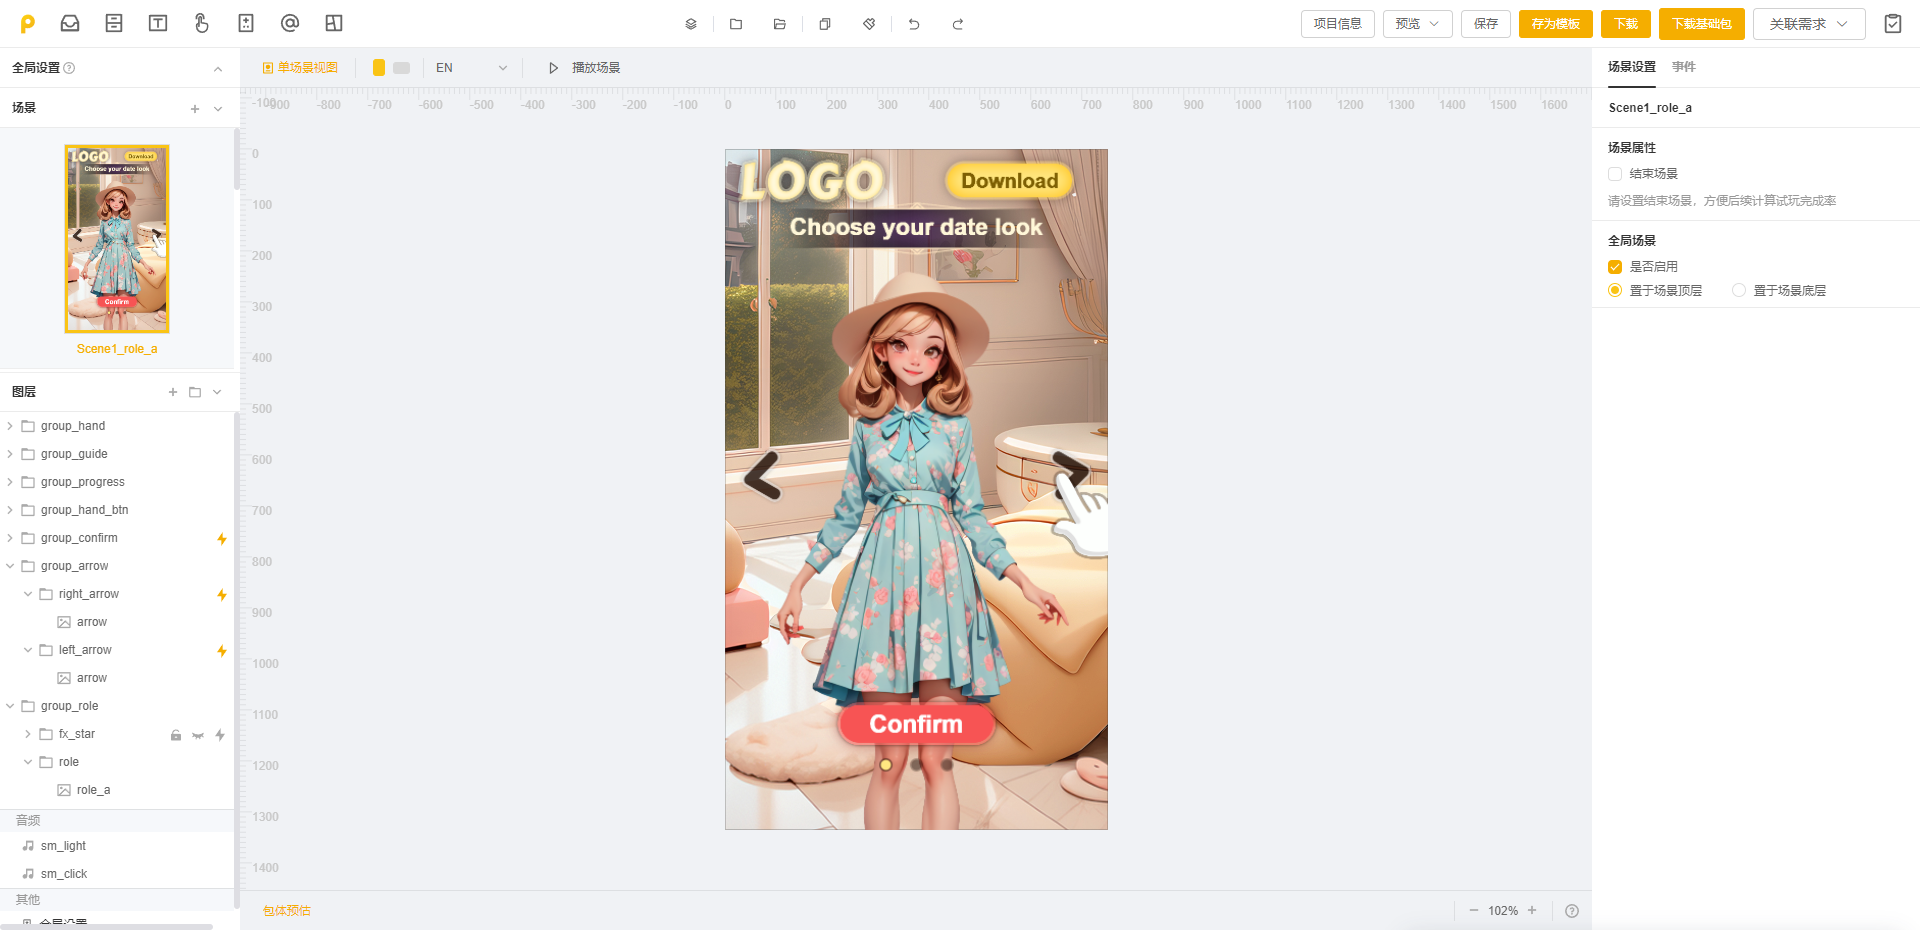Click the 存为模板 button
The image size is (1920, 930).
(1555, 24)
